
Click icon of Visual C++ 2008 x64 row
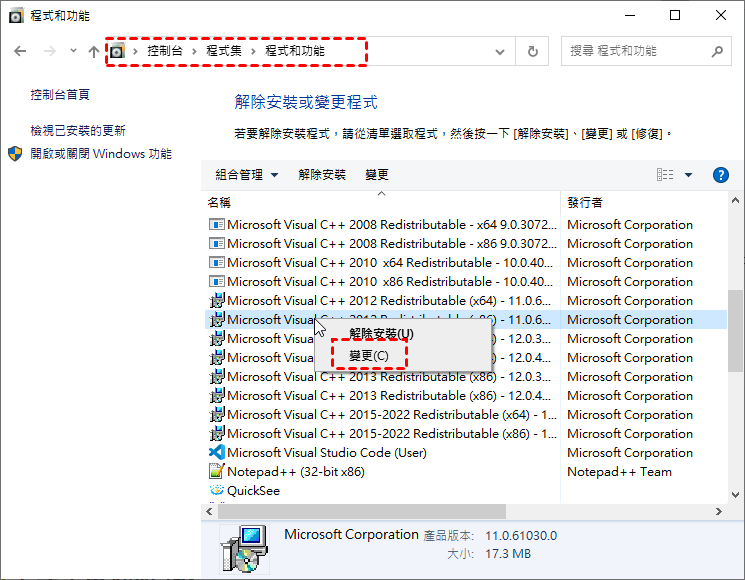click(x=217, y=224)
